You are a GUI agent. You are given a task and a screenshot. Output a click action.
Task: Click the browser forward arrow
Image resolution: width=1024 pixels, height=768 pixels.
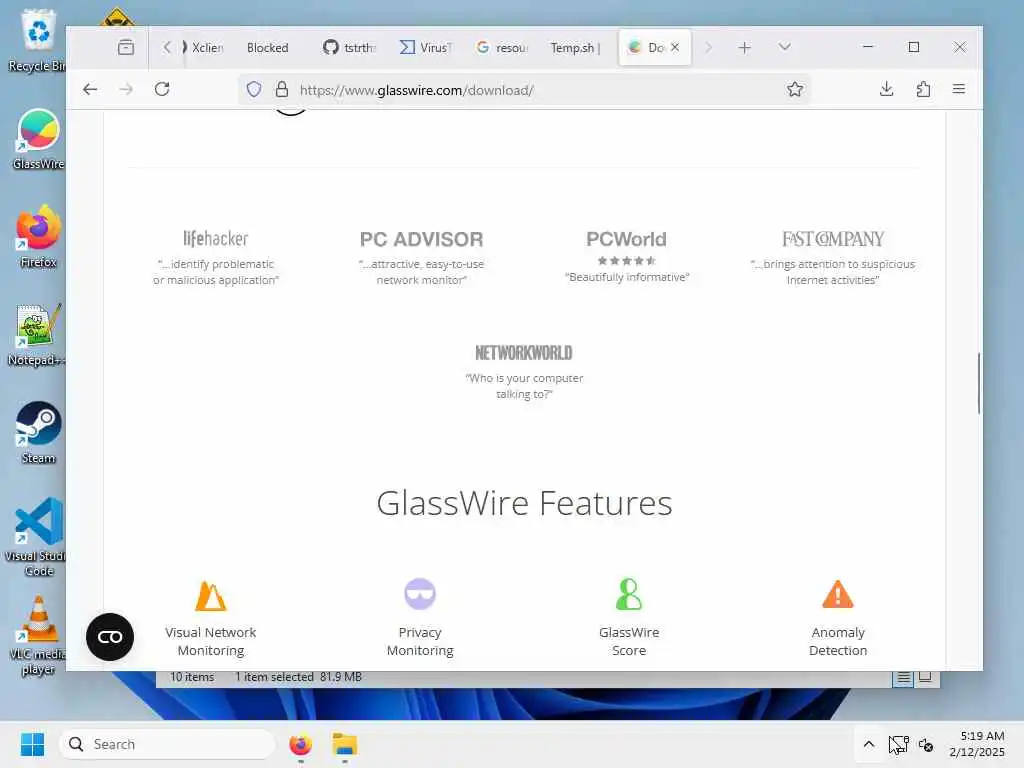(x=126, y=89)
